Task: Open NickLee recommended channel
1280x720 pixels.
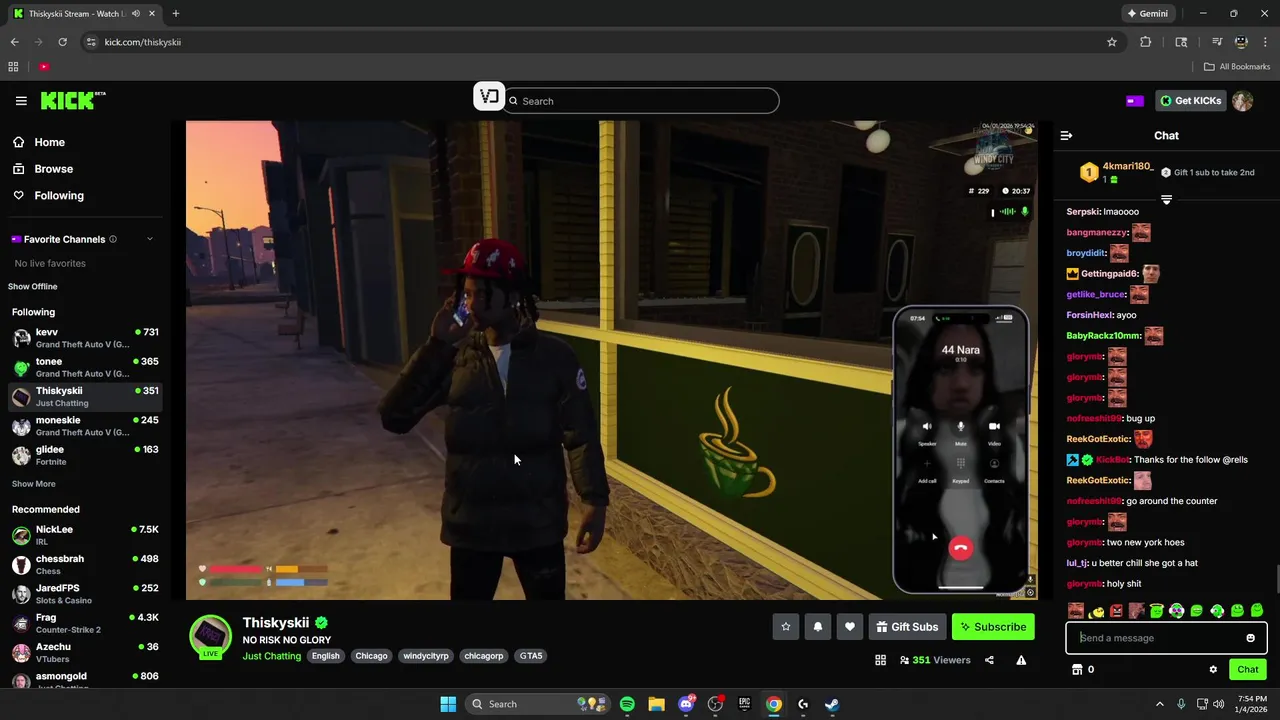Action: 85,535
